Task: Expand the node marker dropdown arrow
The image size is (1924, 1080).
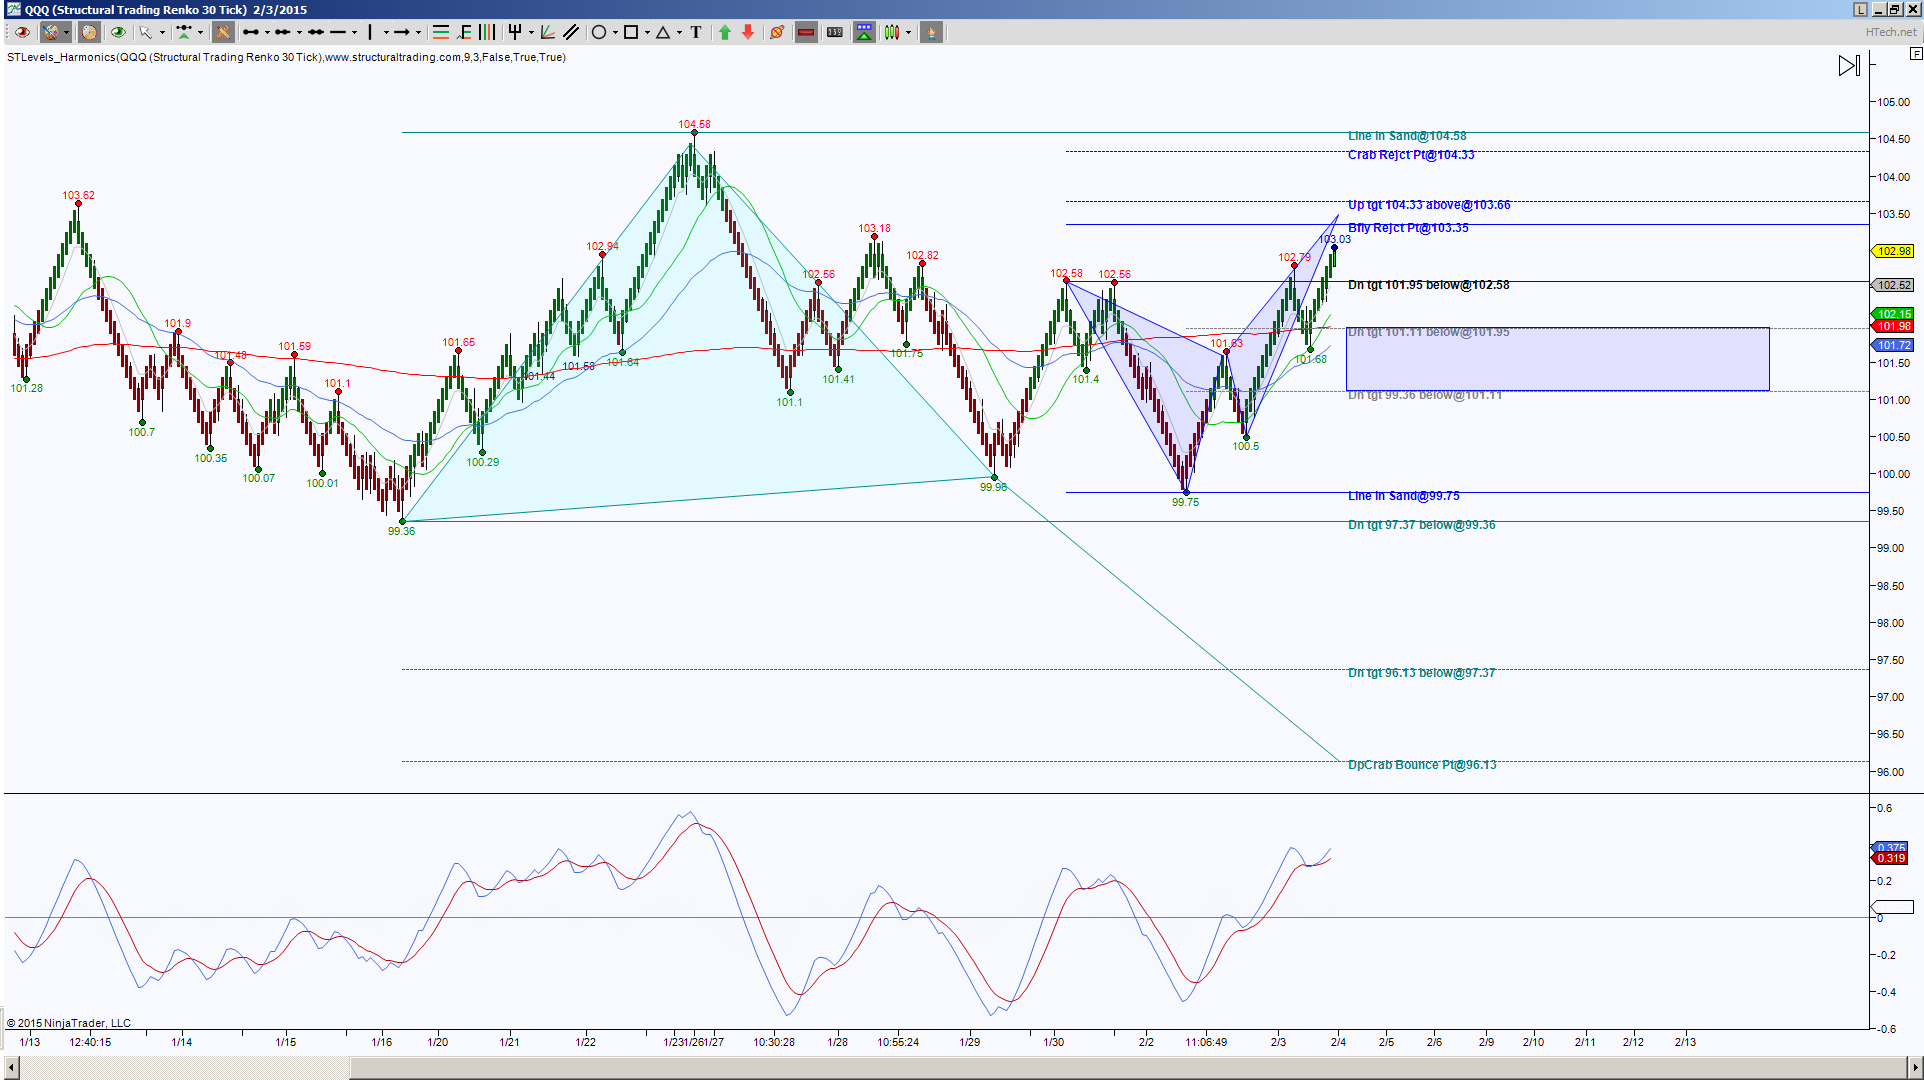Action: [x=200, y=32]
